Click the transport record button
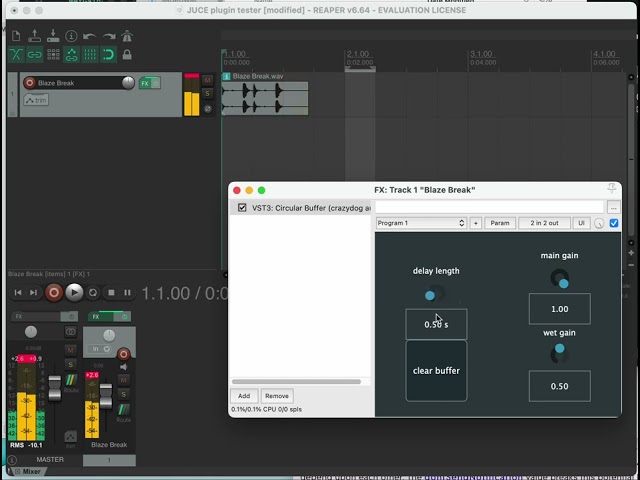The height and width of the screenshot is (480, 640). pos(54,292)
